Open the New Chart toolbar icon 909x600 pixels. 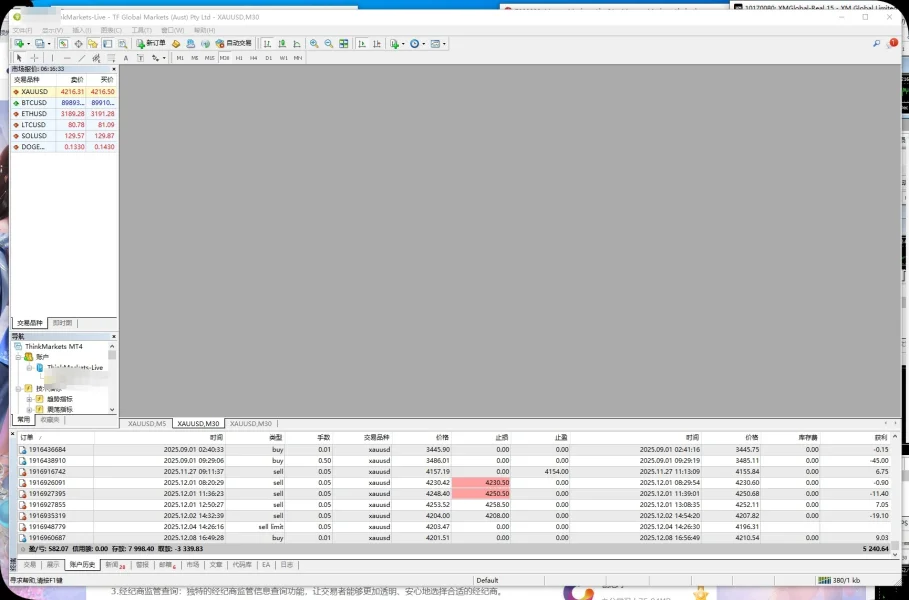(x=19, y=43)
